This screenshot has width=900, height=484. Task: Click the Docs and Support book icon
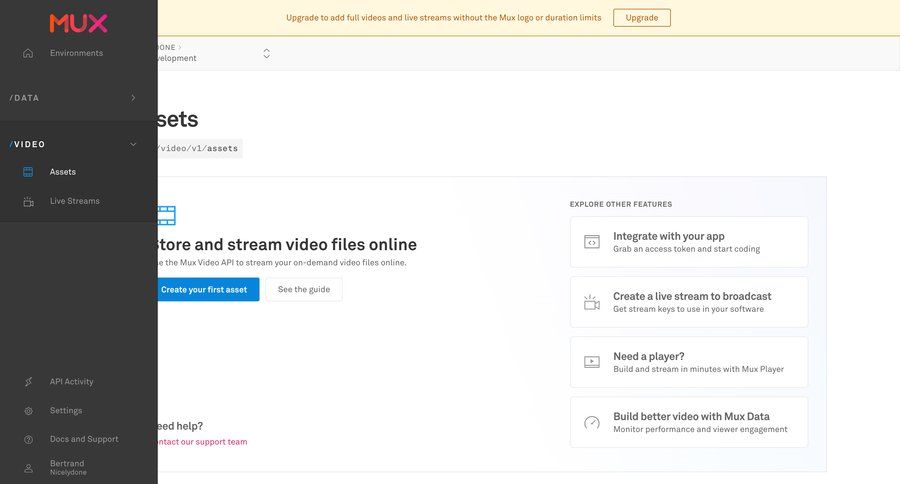28,439
